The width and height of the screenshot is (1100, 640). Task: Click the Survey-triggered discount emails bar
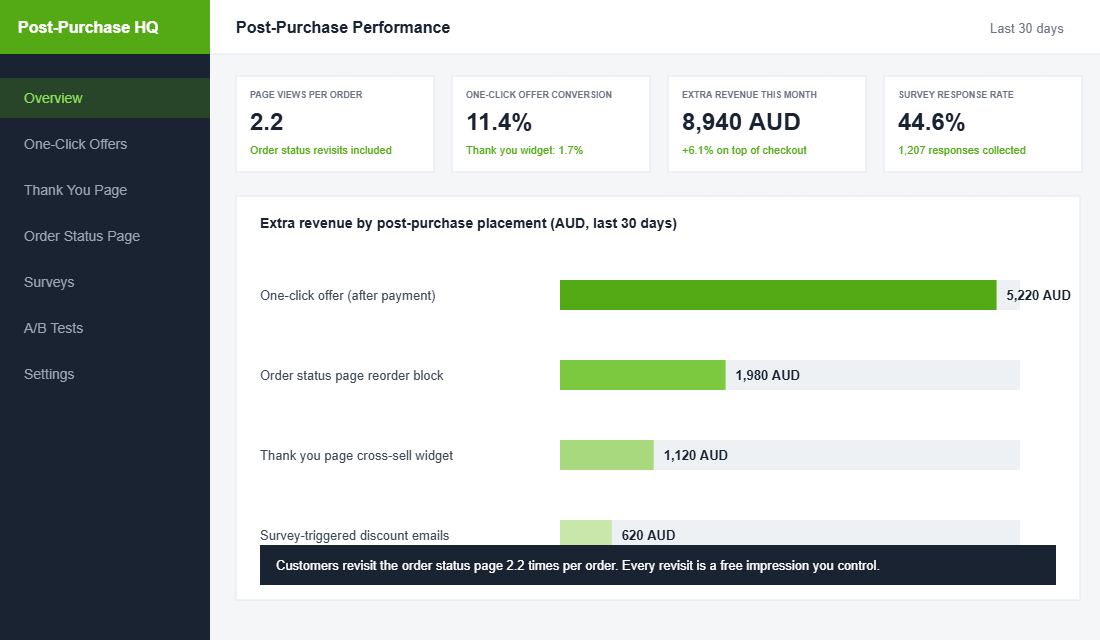coord(586,533)
